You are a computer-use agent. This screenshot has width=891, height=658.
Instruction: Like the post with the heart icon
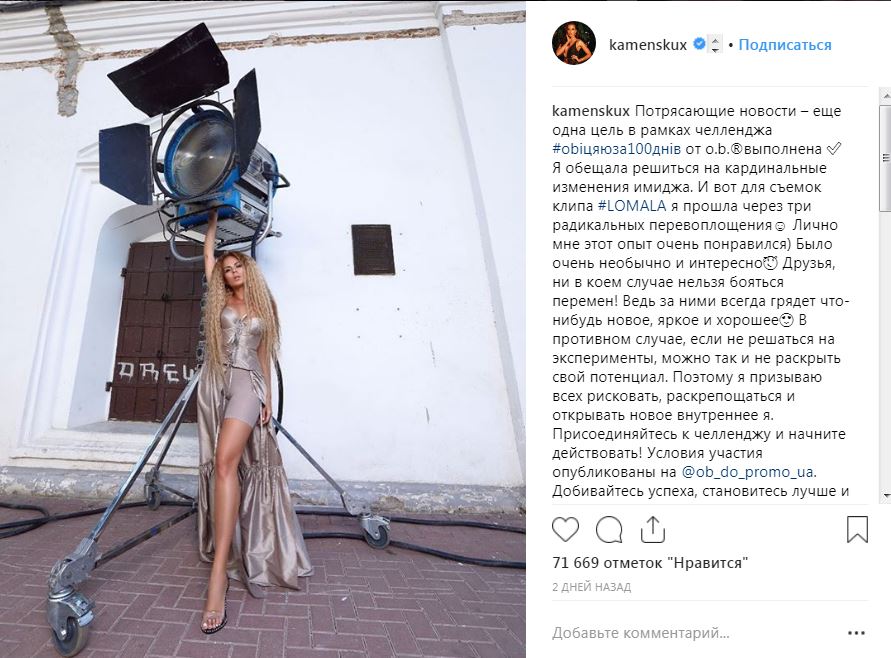[x=565, y=530]
